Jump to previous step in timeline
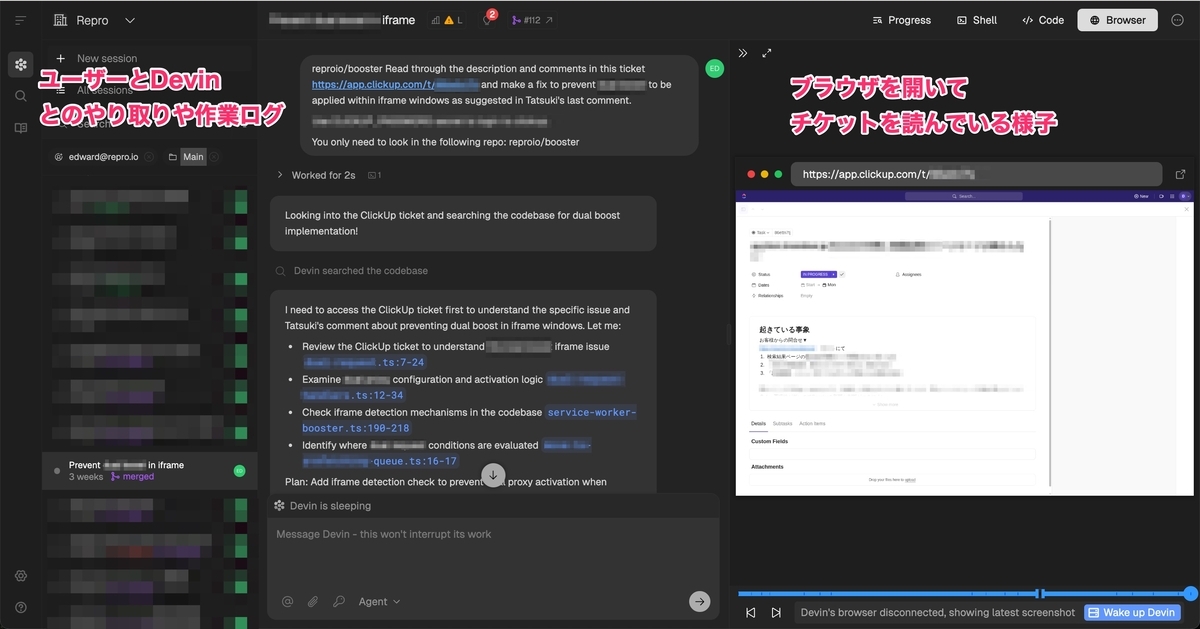This screenshot has width=1200, height=629. tap(751, 612)
